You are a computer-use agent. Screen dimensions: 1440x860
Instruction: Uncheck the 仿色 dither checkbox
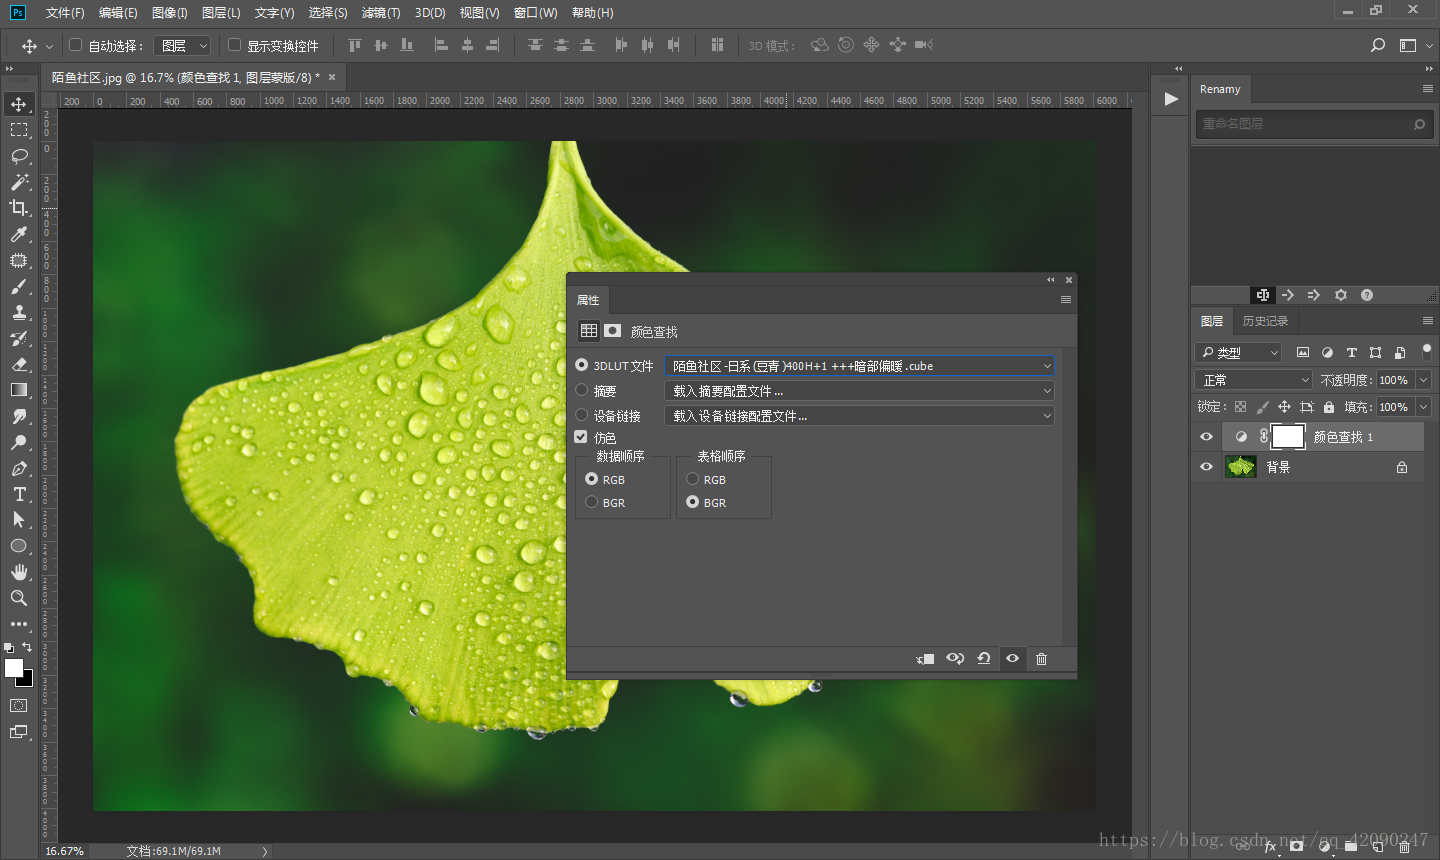point(581,437)
